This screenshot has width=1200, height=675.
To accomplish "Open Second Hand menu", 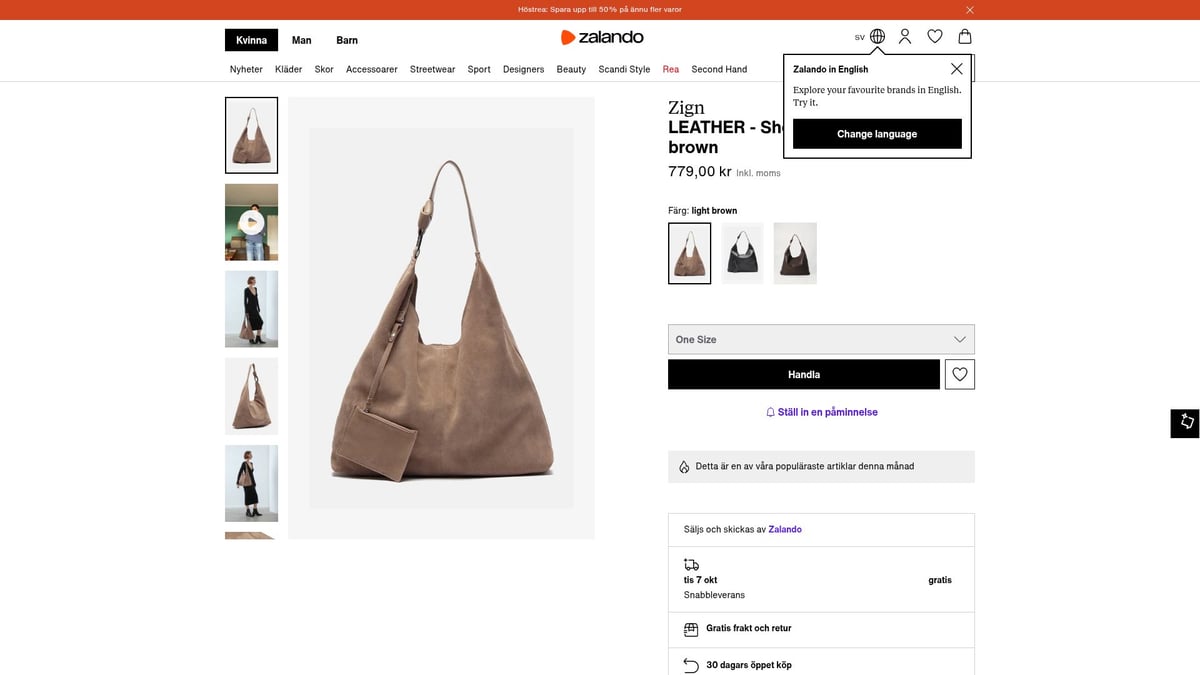I will [719, 69].
